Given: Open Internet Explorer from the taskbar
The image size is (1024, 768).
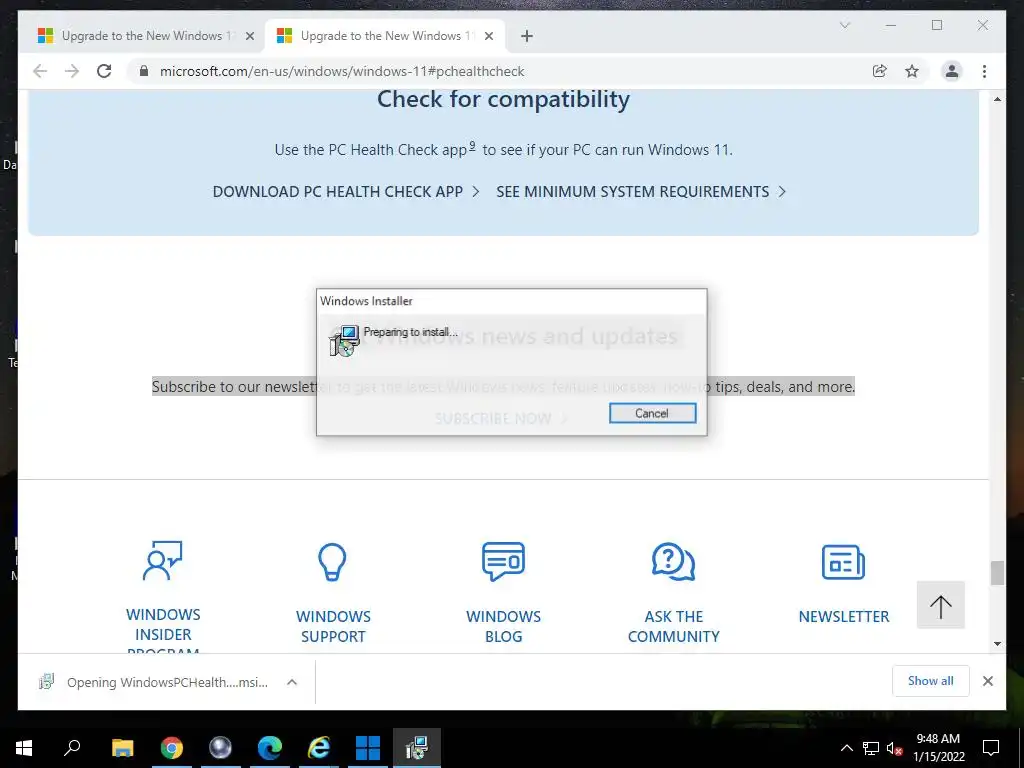Looking at the screenshot, I should point(319,748).
